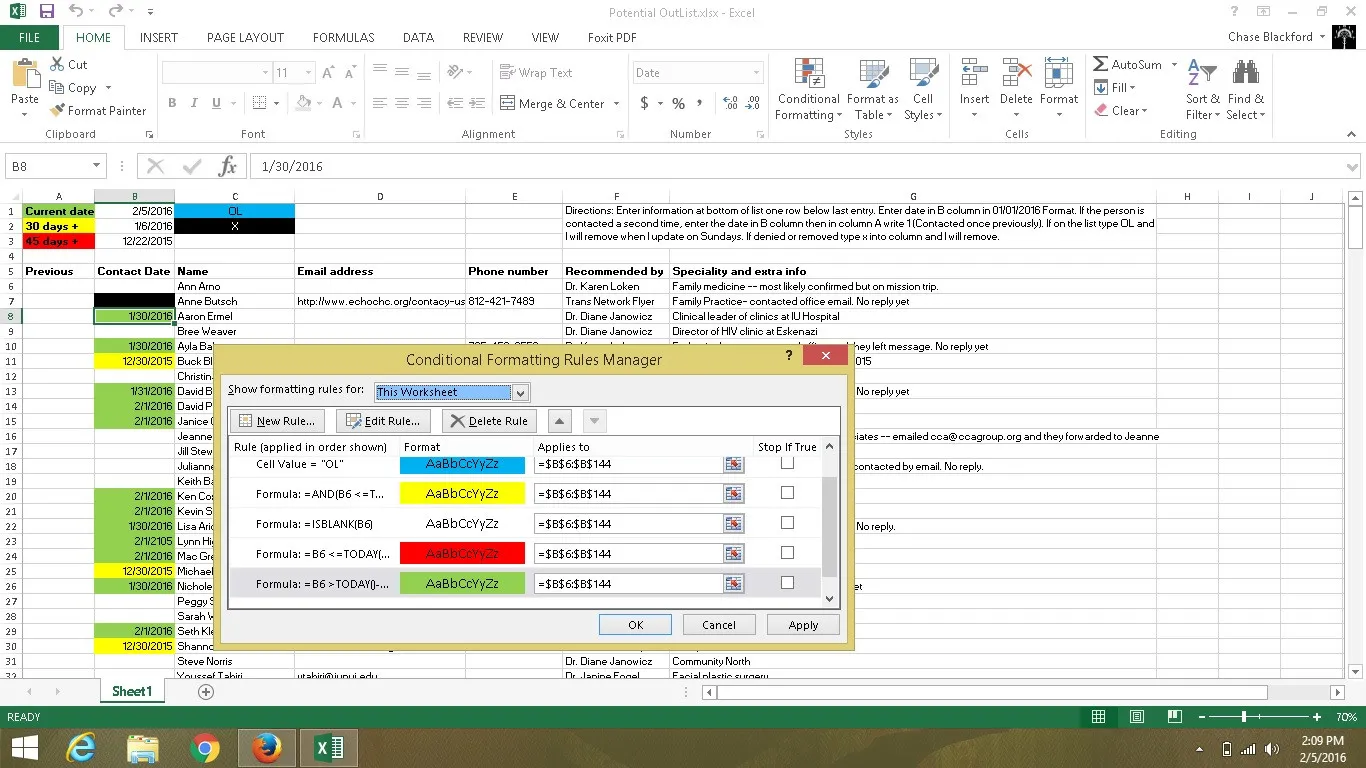Tick Stop If True for the OL rule

point(787,463)
